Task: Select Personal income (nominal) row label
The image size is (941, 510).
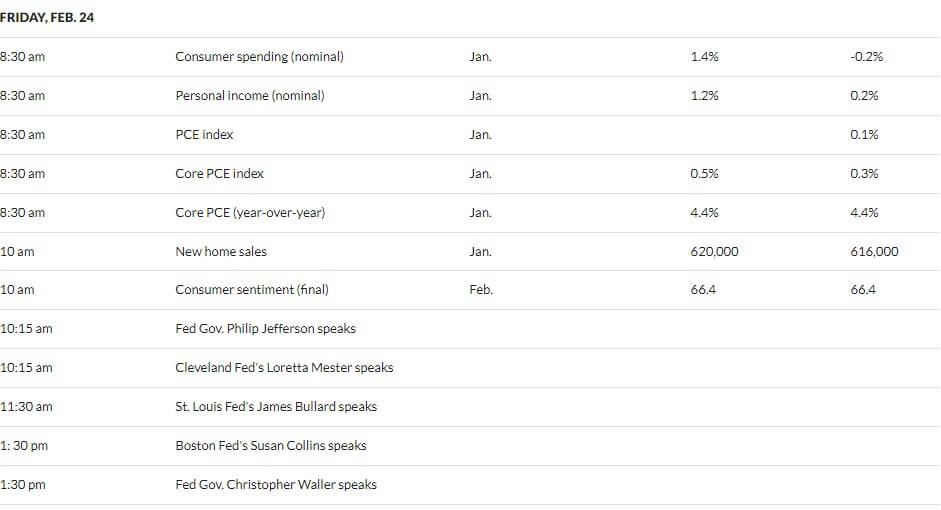Action: coord(250,95)
